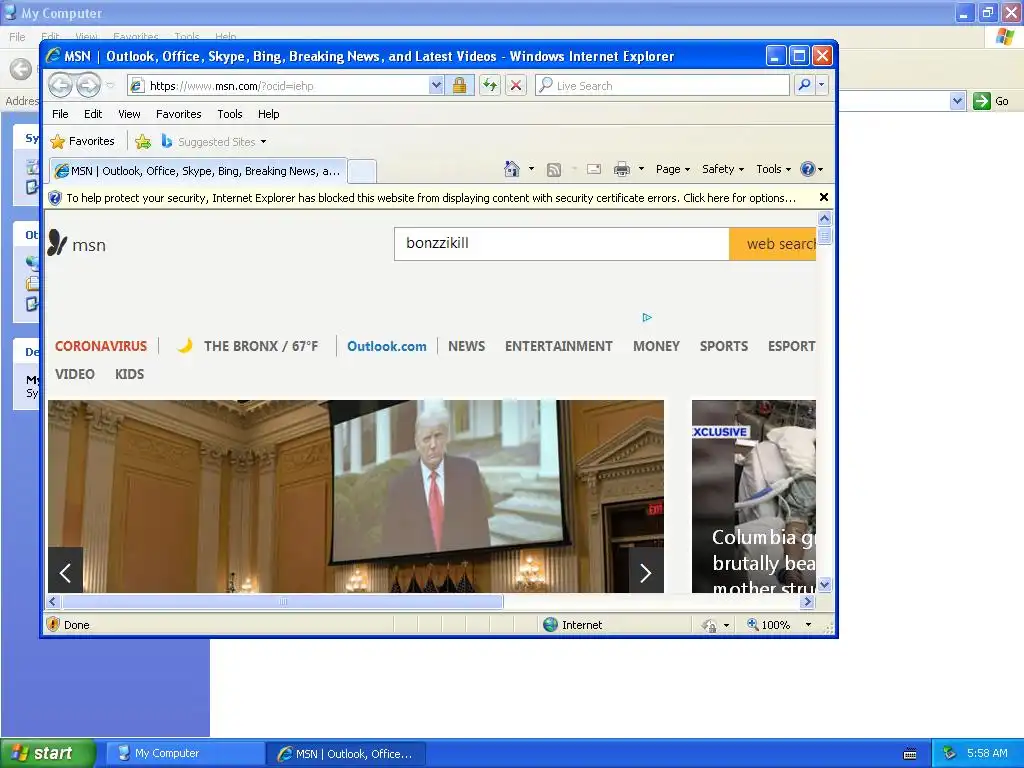Click the Home page icon

point(512,169)
